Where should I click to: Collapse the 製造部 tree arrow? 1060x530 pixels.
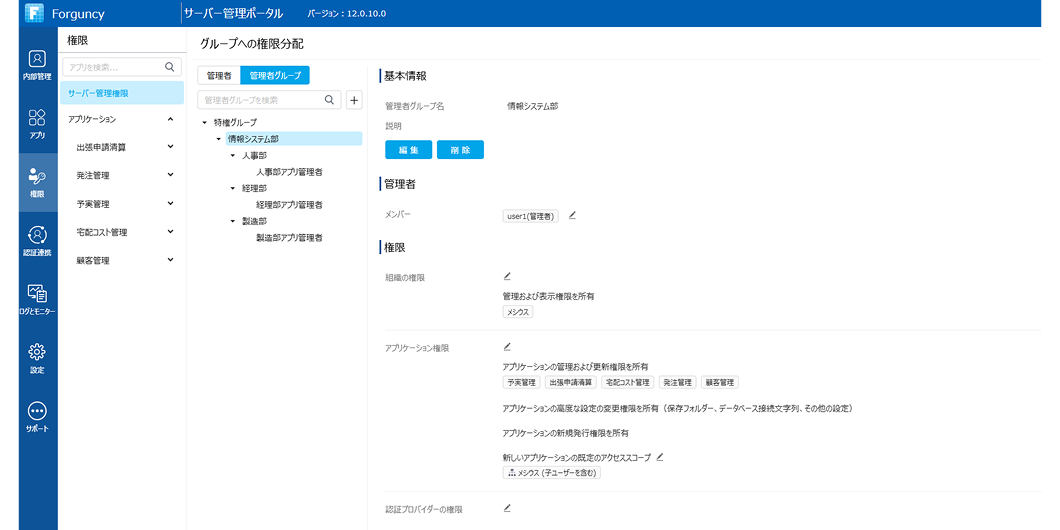click(x=233, y=222)
